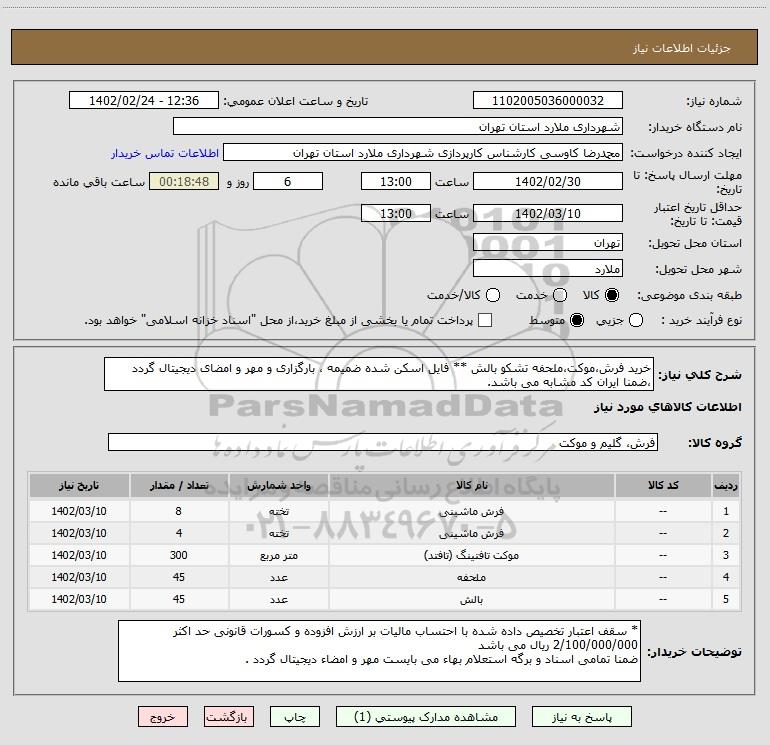
Task: Select the خدمت radio button
Action: [x=560, y=295]
